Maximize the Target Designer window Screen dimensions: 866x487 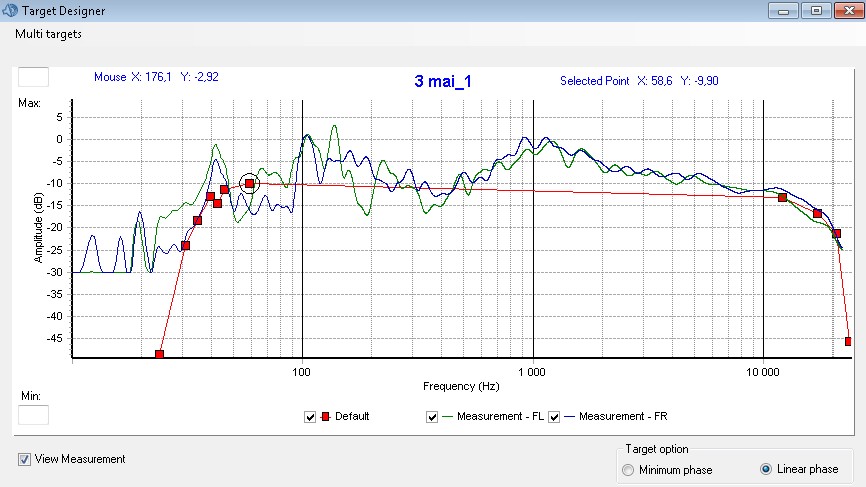[816, 10]
